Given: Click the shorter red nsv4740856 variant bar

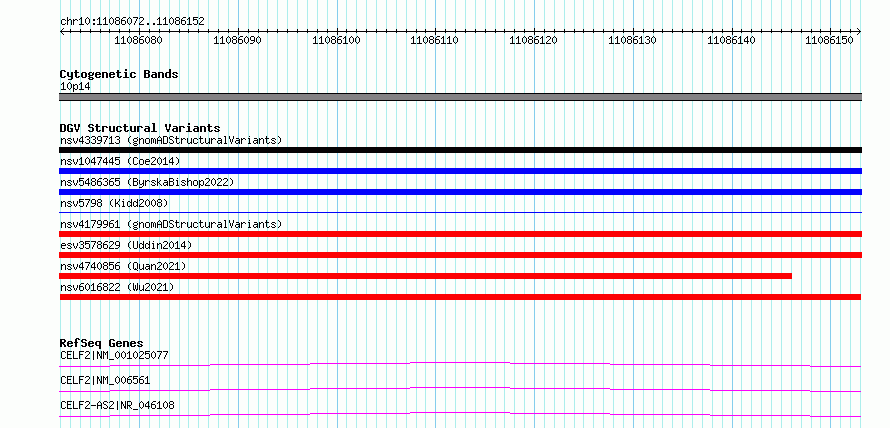Looking at the screenshot, I should tap(426, 276).
